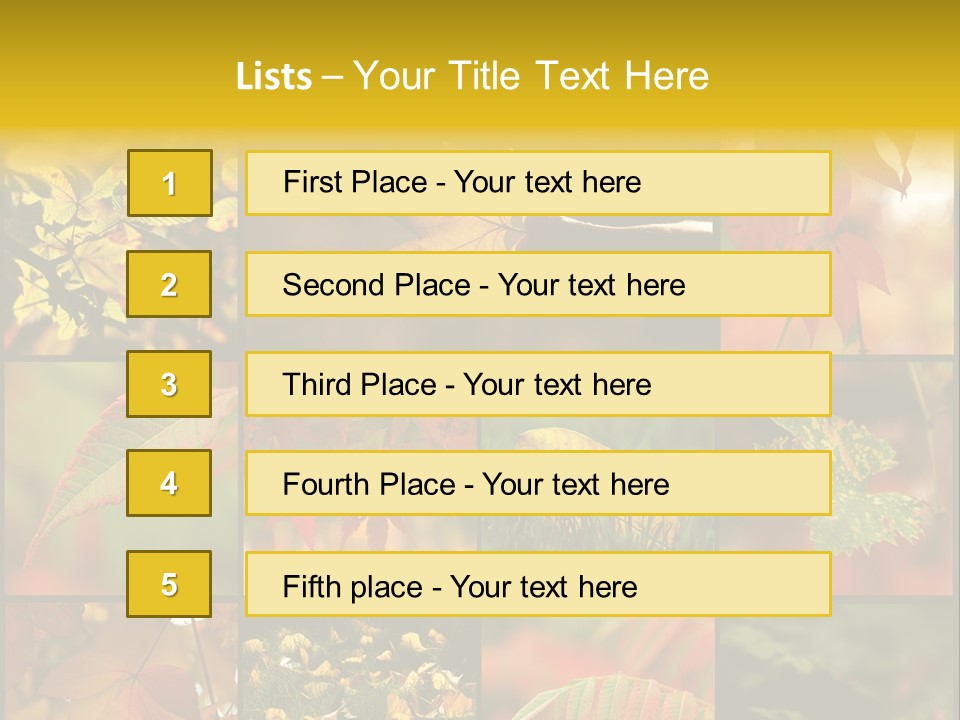Image resolution: width=960 pixels, height=720 pixels.
Task: Select the number 4 box
Action: pyautogui.click(x=169, y=483)
